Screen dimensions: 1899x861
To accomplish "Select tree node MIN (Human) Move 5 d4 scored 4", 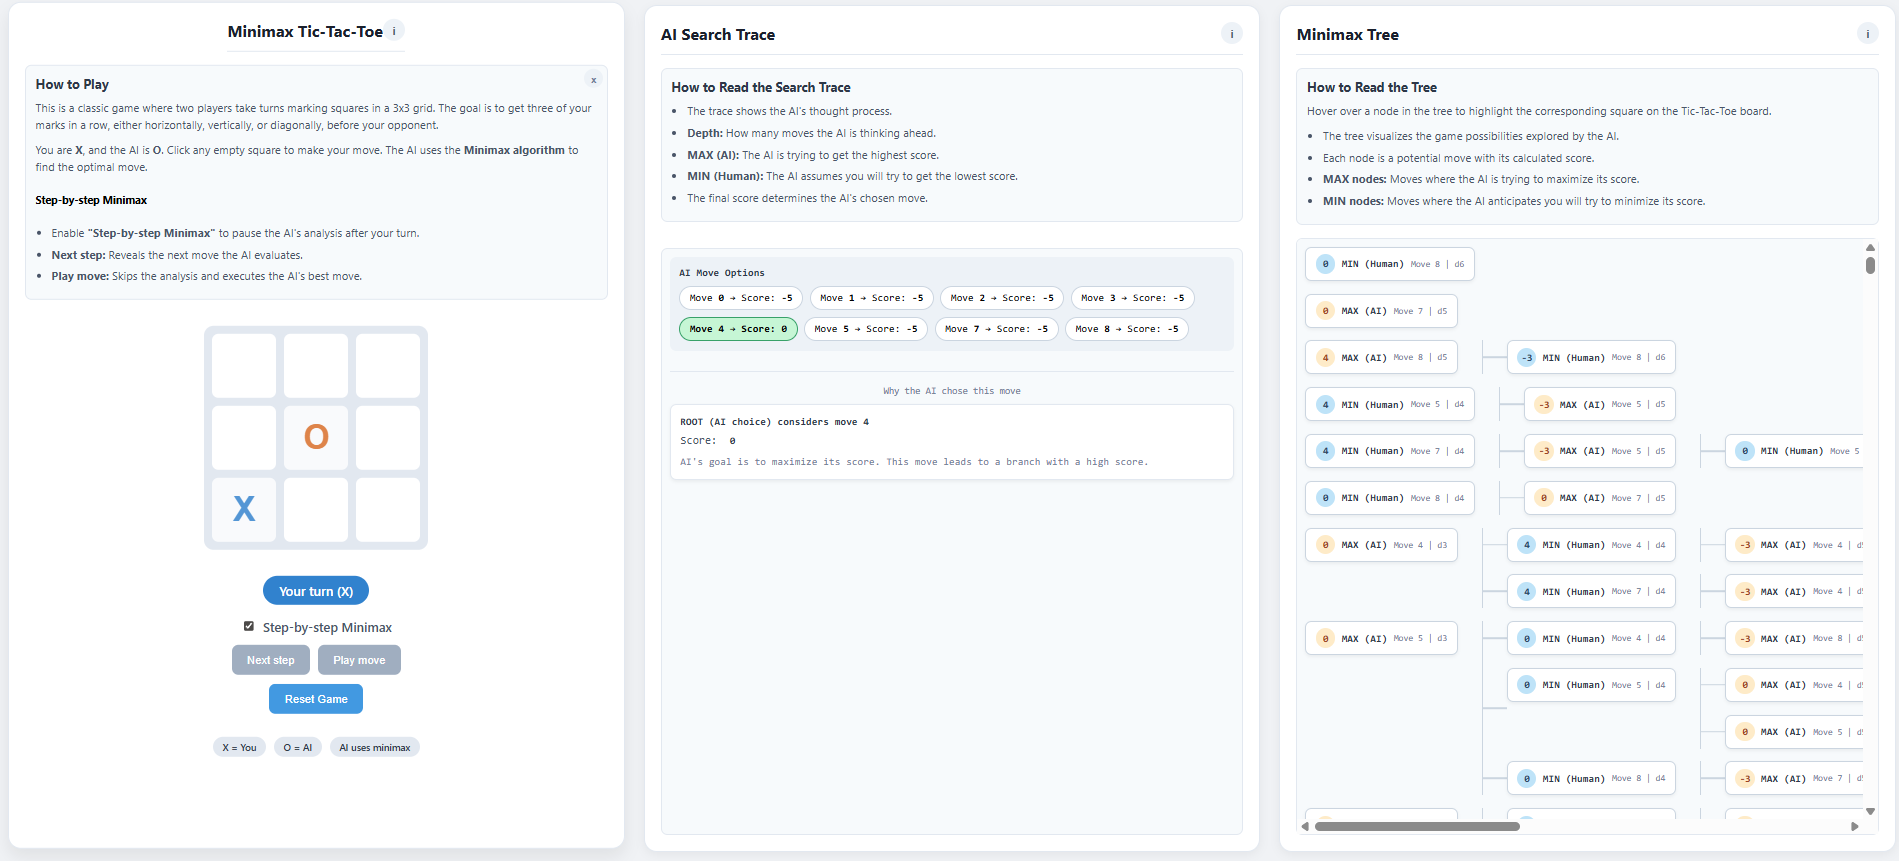I will click(x=1390, y=404).
